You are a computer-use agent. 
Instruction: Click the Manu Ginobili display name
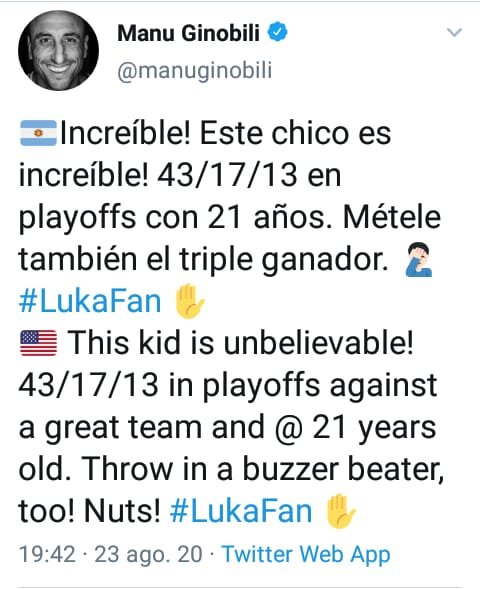189,33
